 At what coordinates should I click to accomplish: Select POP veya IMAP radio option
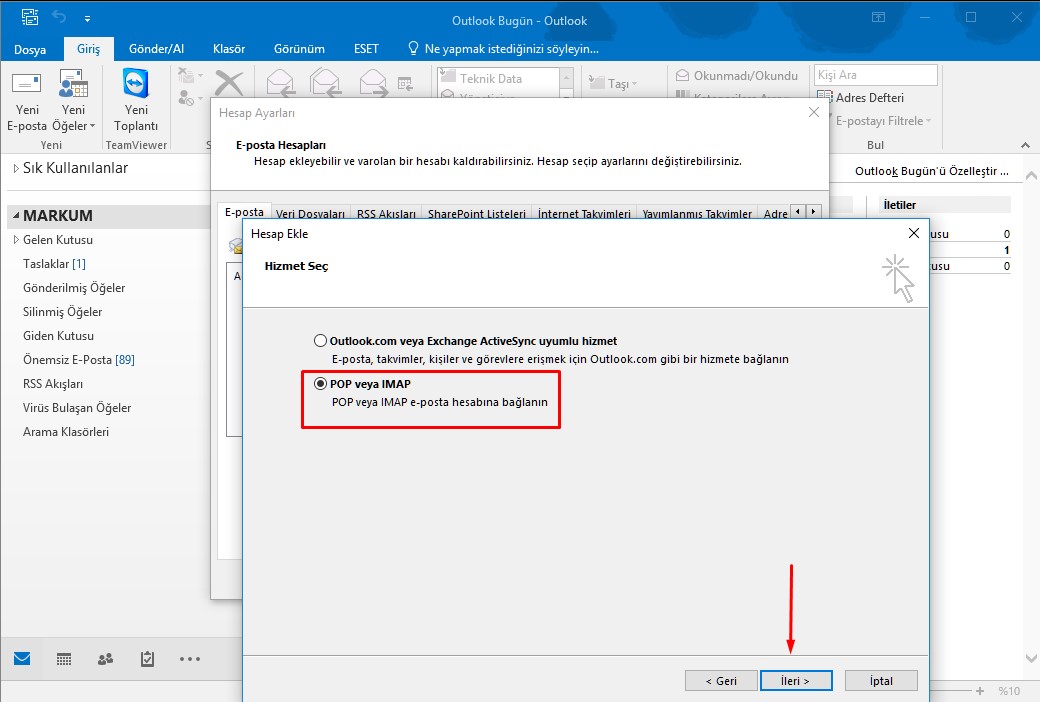pyautogui.click(x=320, y=384)
